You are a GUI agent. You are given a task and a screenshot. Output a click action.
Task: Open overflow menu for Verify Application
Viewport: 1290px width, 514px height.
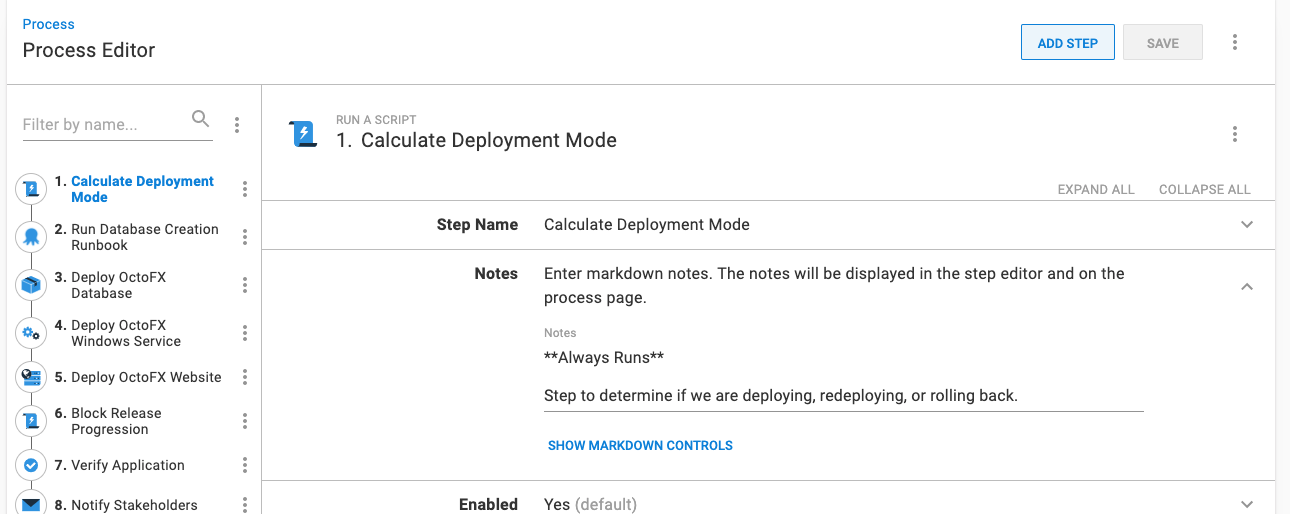pos(245,465)
